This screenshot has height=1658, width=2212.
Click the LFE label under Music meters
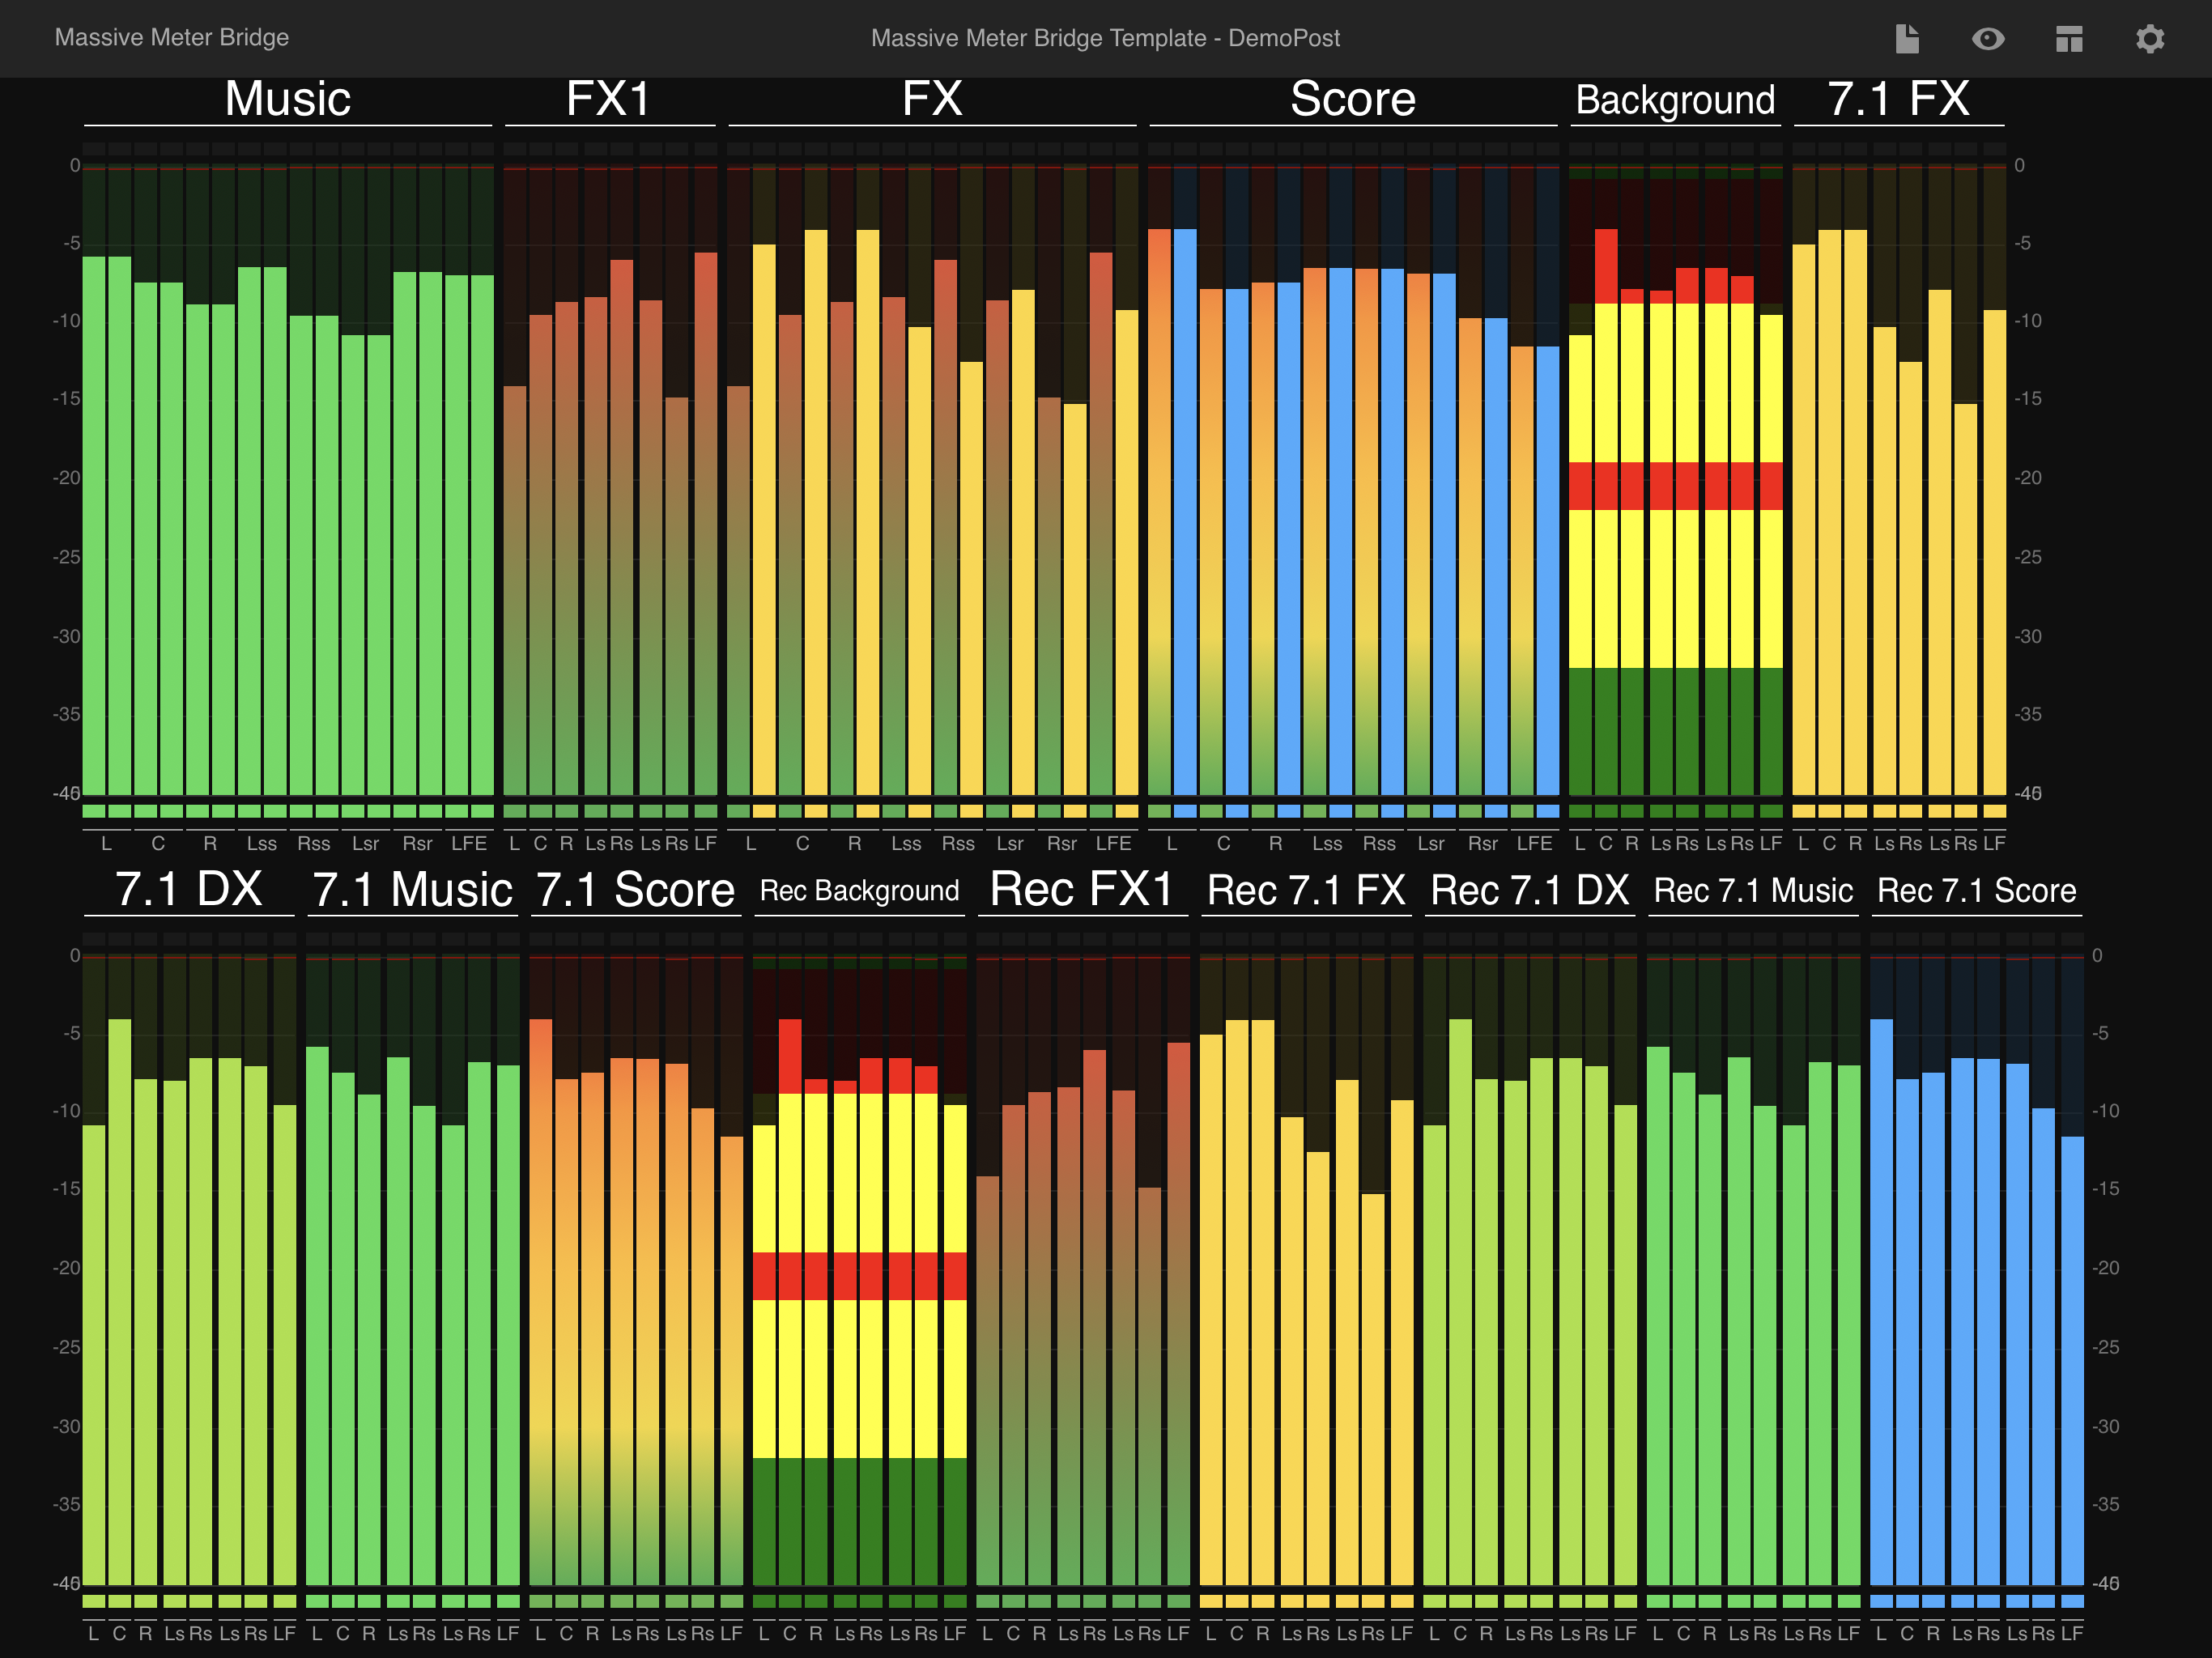[469, 843]
